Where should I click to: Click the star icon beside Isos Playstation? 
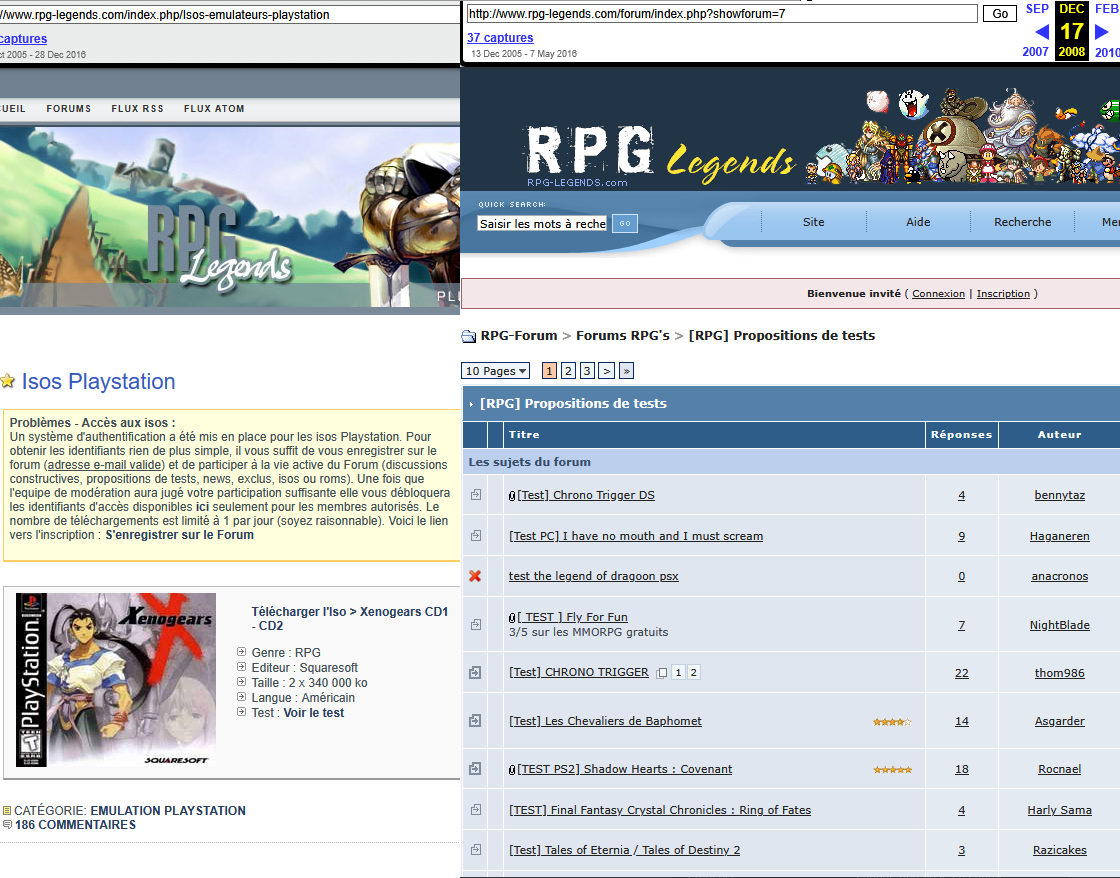[8, 381]
